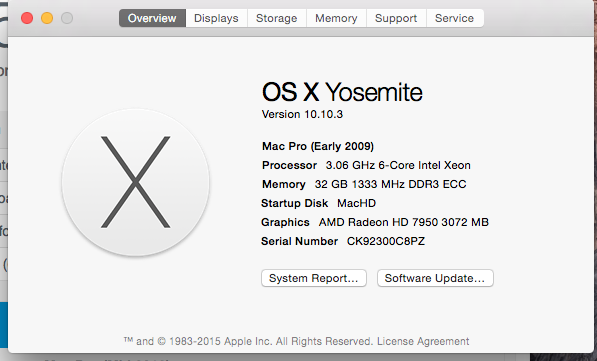Click the System Report... button
Screen dimensions: 597x361
pos(314,278)
